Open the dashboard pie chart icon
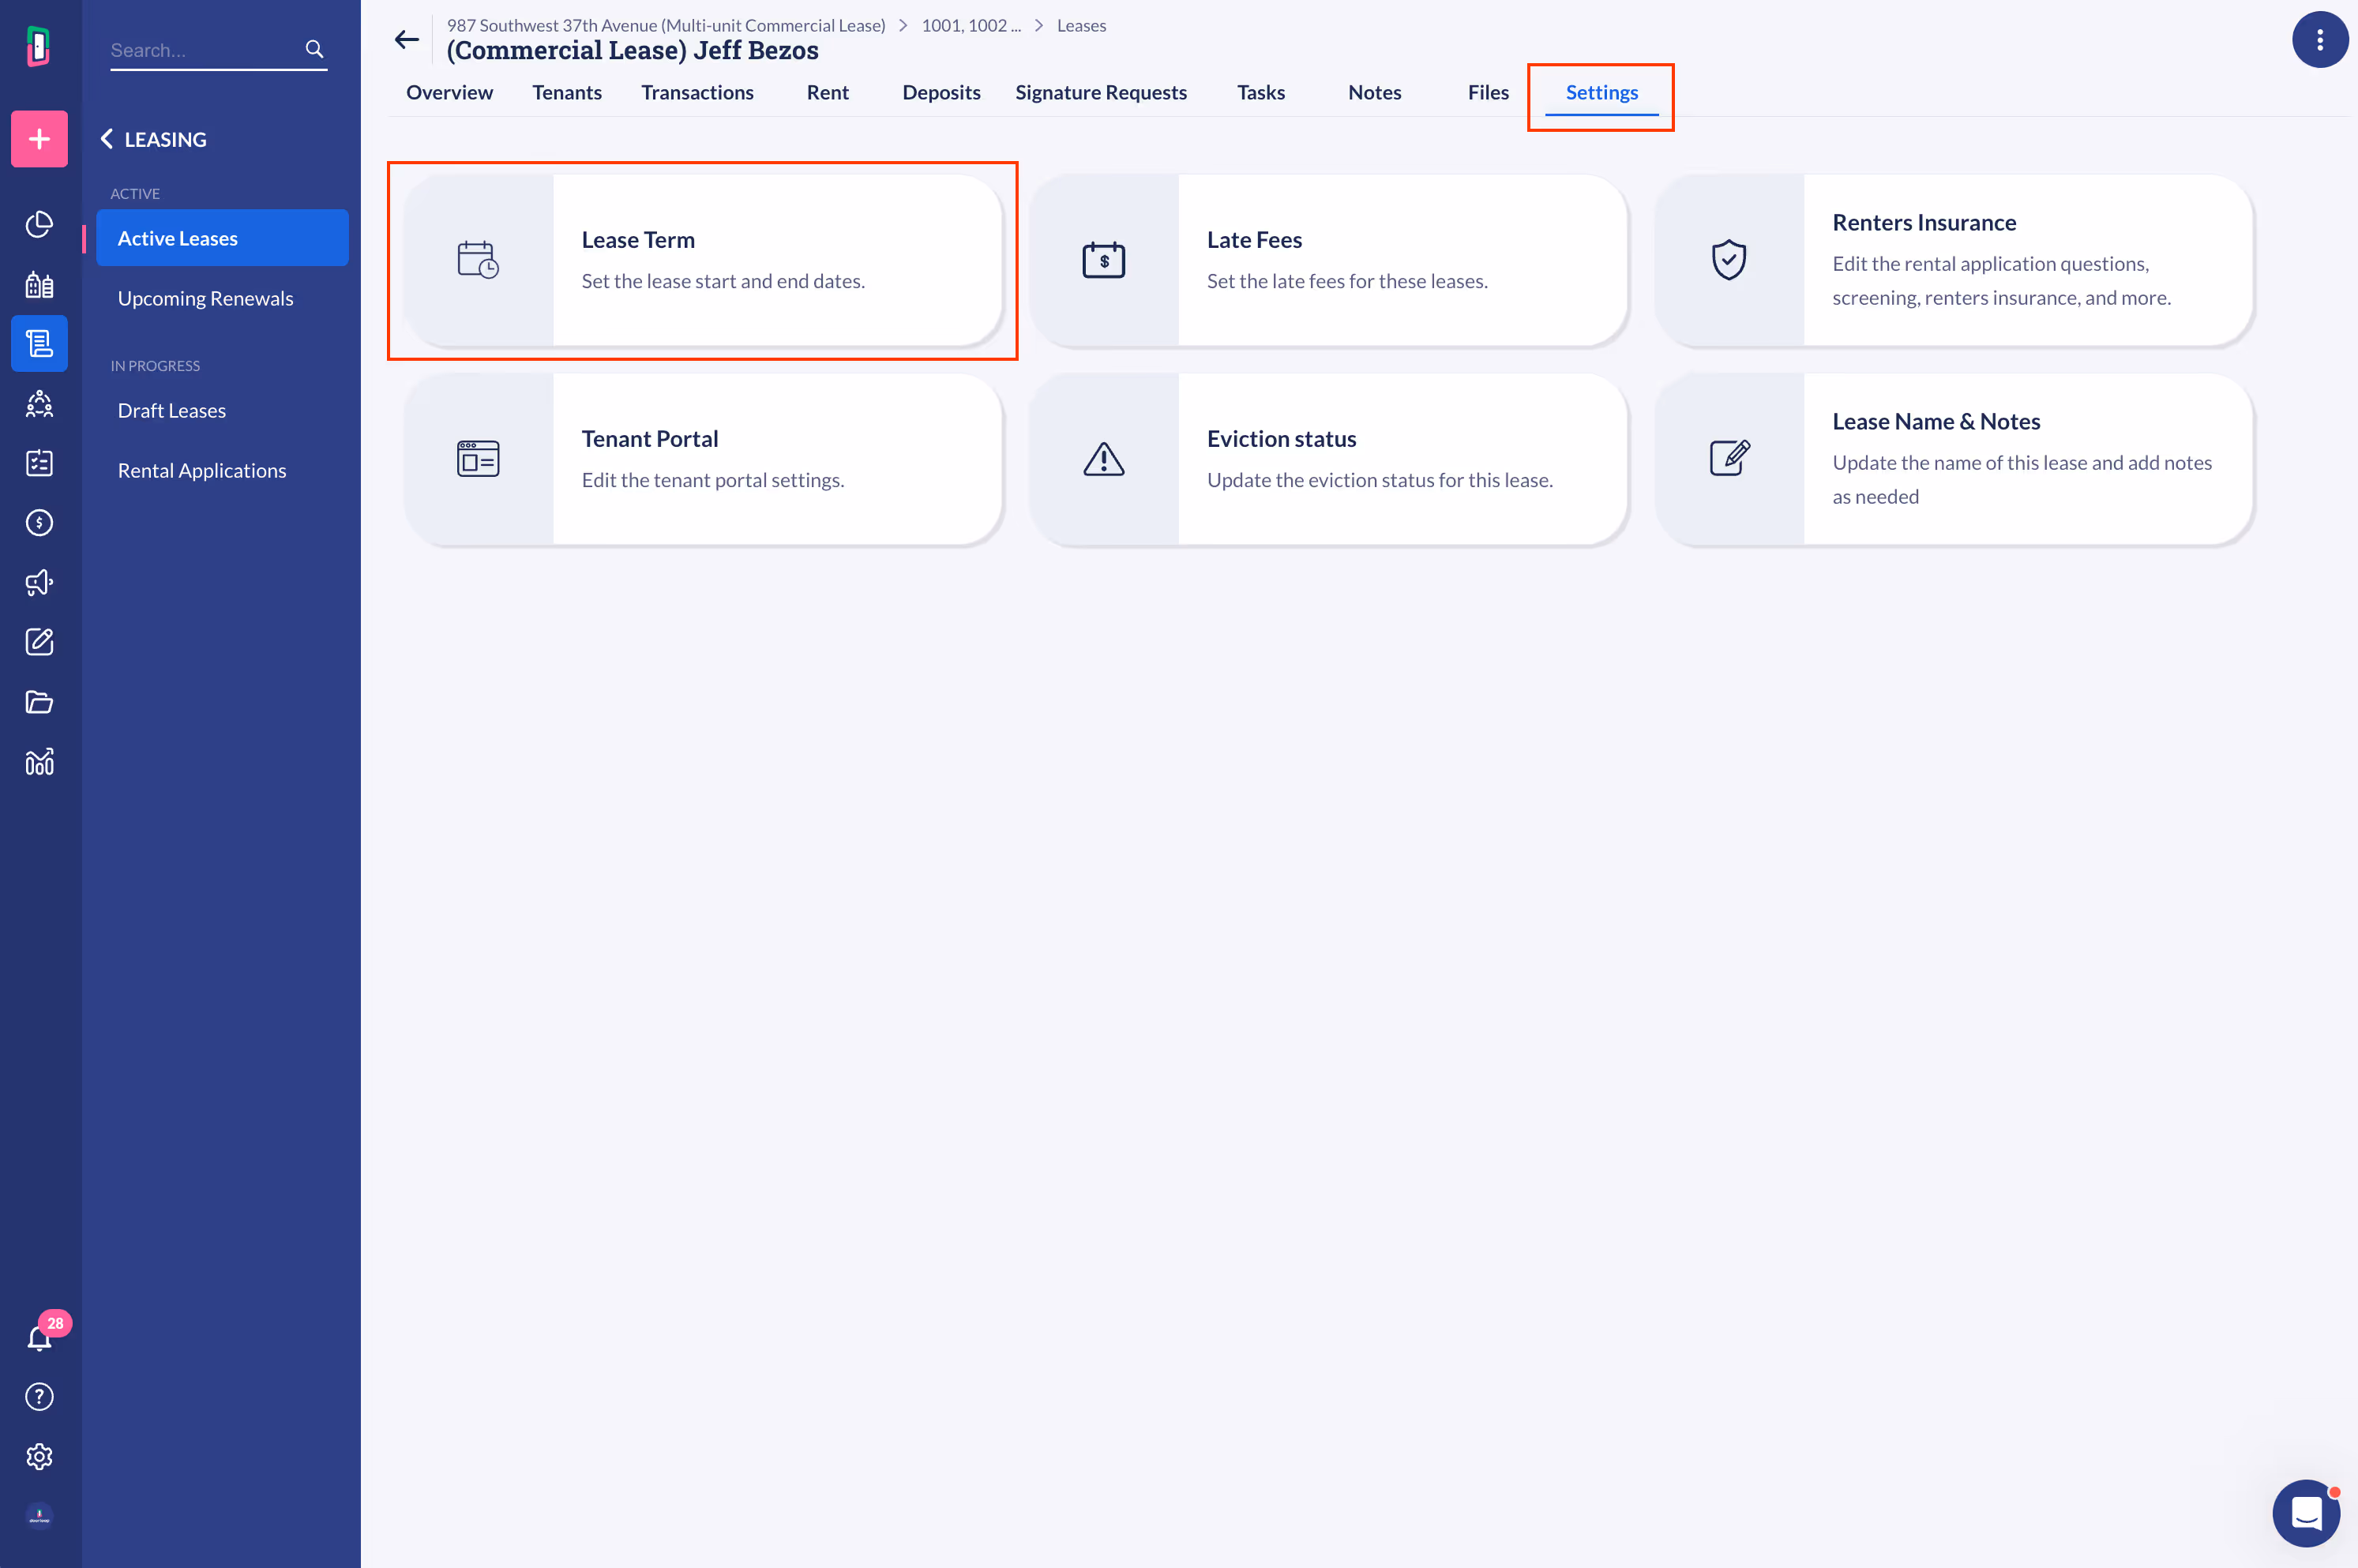2358x1568 pixels. pos(39,224)
